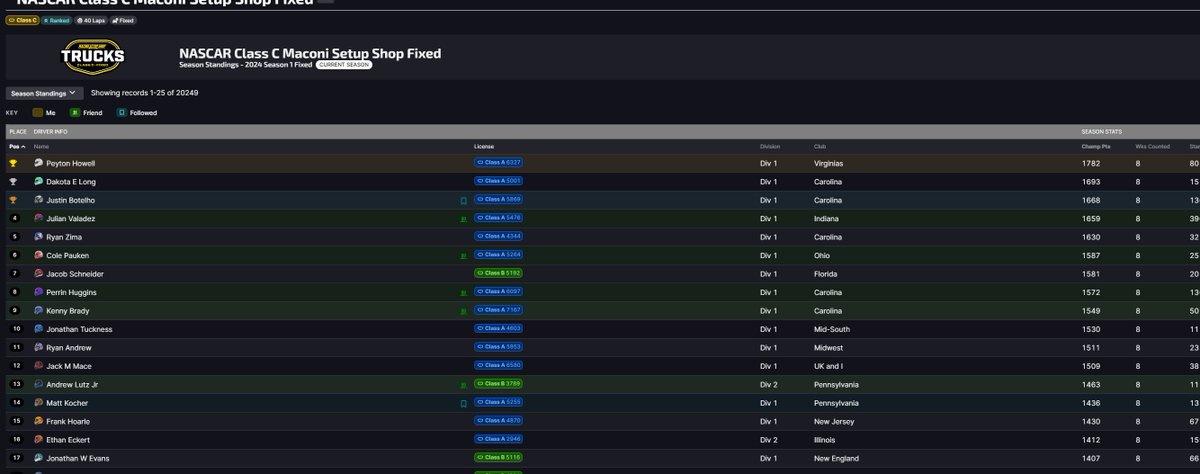Click the Class A 2946 license badge

point(498,439)
